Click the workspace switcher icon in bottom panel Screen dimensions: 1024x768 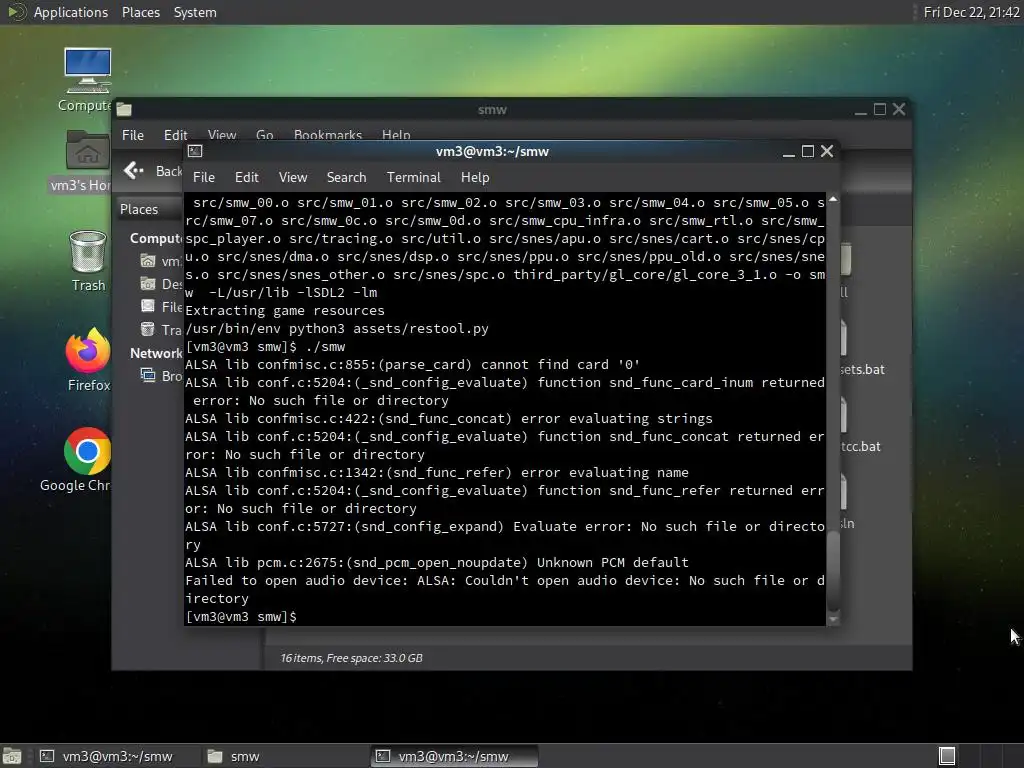coord(947,756)
